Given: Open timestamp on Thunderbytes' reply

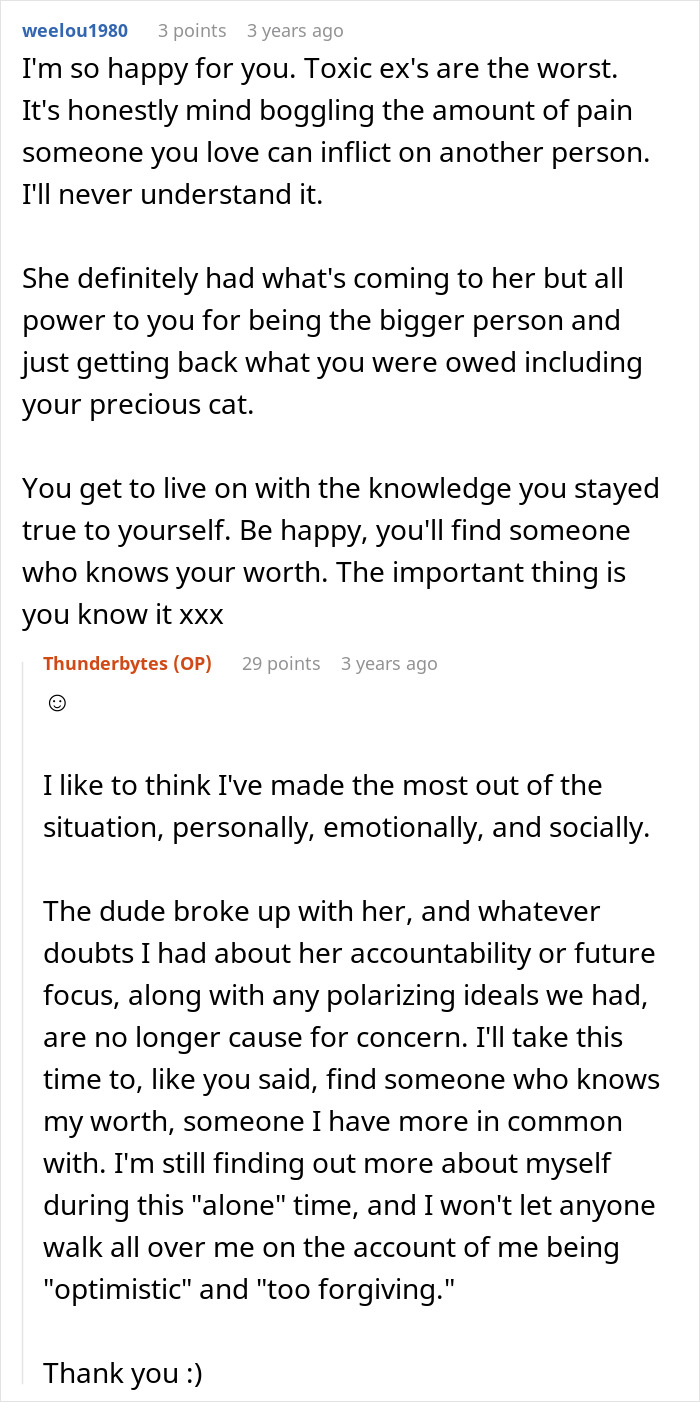Looking at the screenshot, I should pos(389,664).
